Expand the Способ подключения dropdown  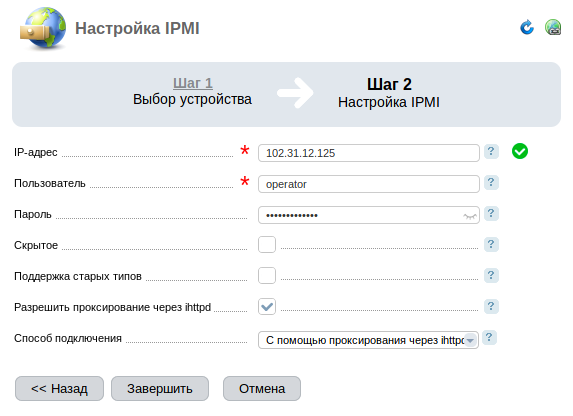pos(368,340)
